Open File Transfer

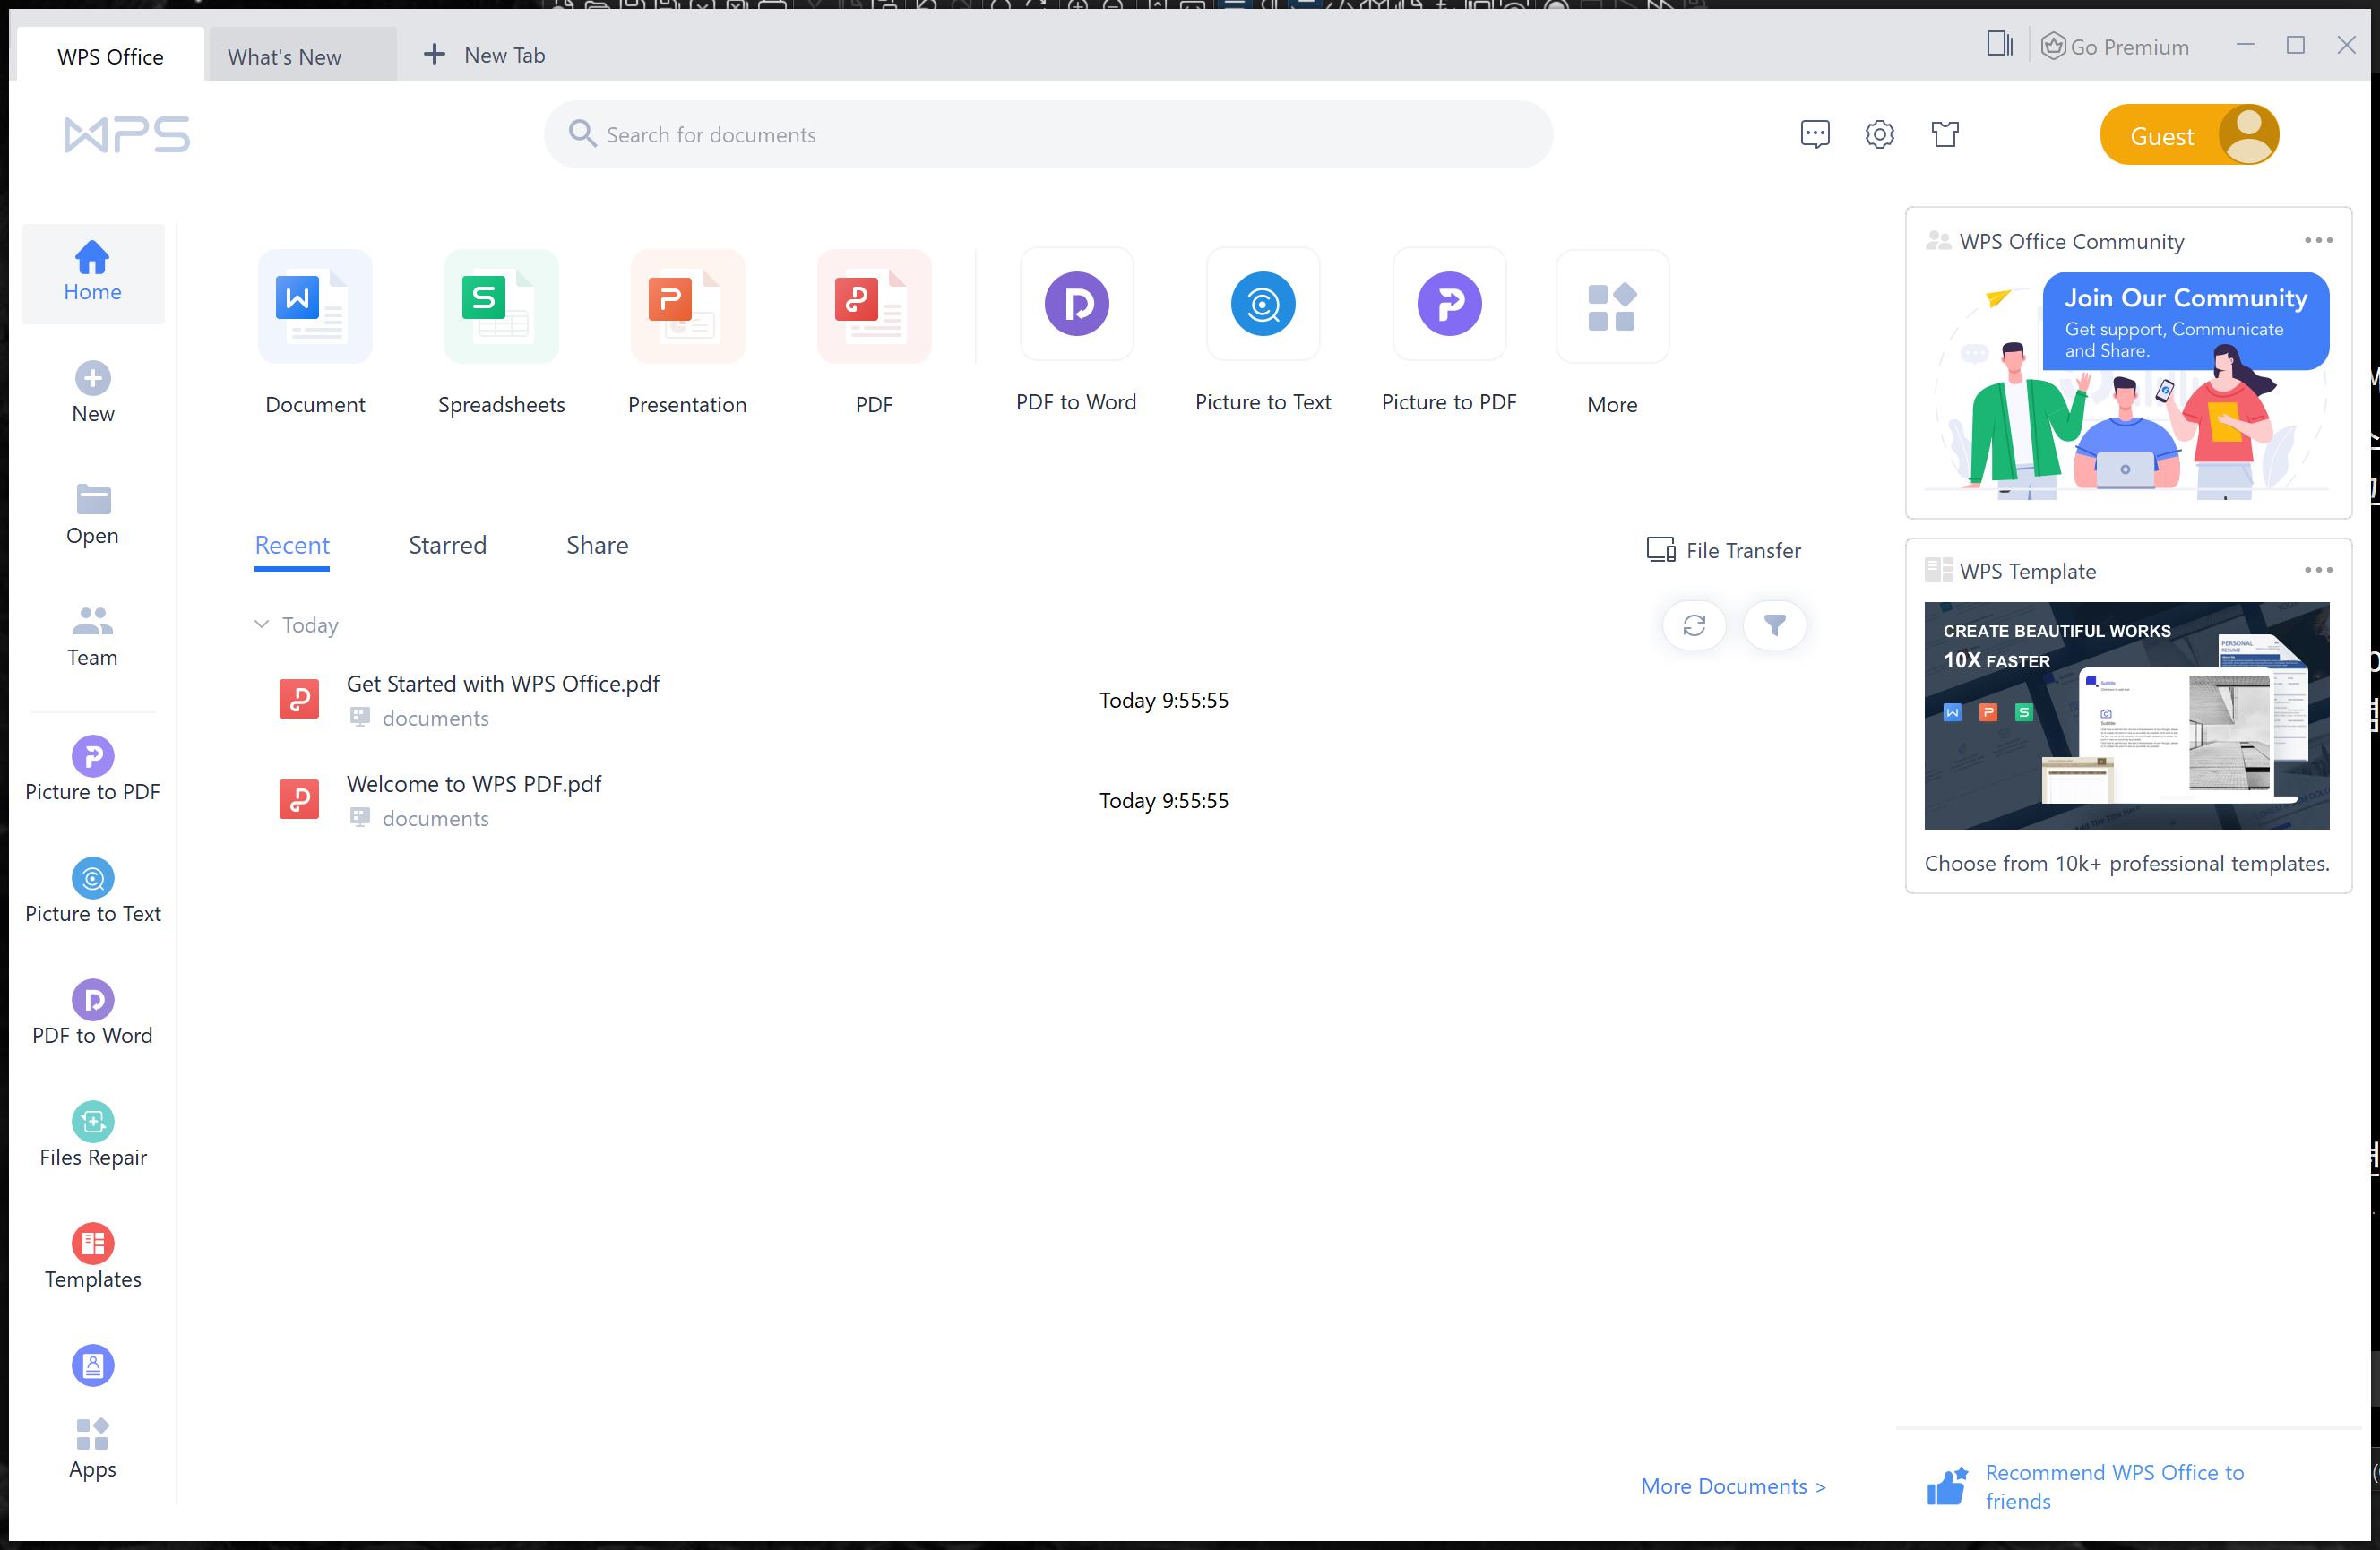click(x=1723, y=550)
